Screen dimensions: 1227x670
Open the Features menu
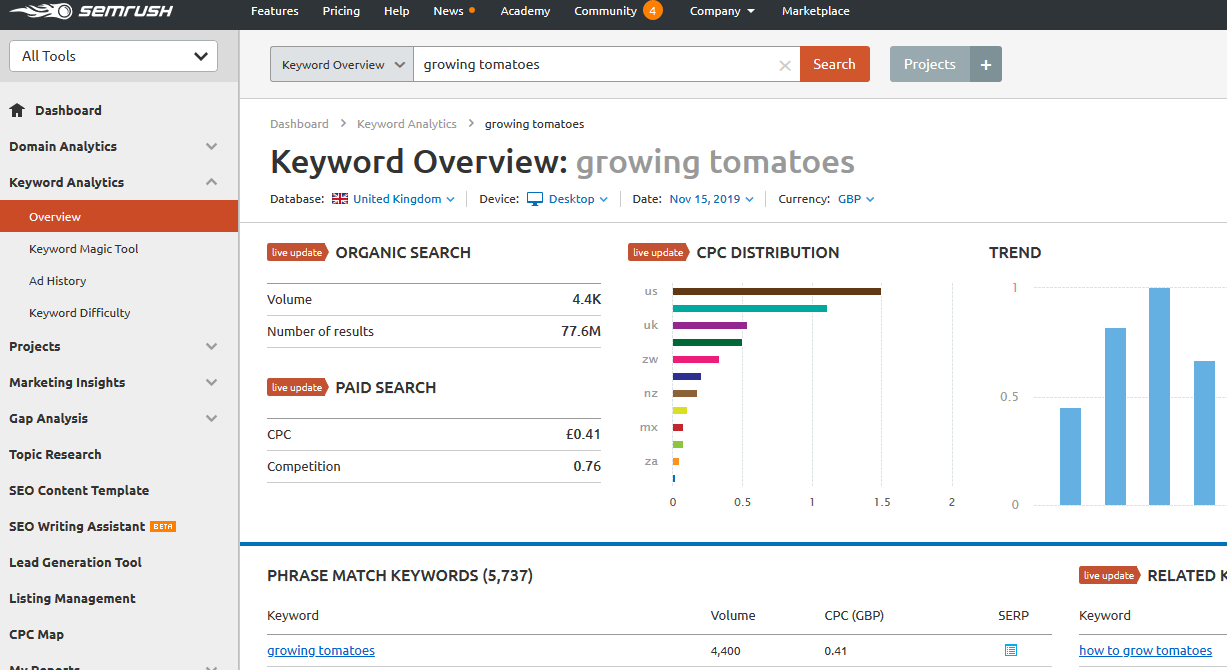pos(275,11)
